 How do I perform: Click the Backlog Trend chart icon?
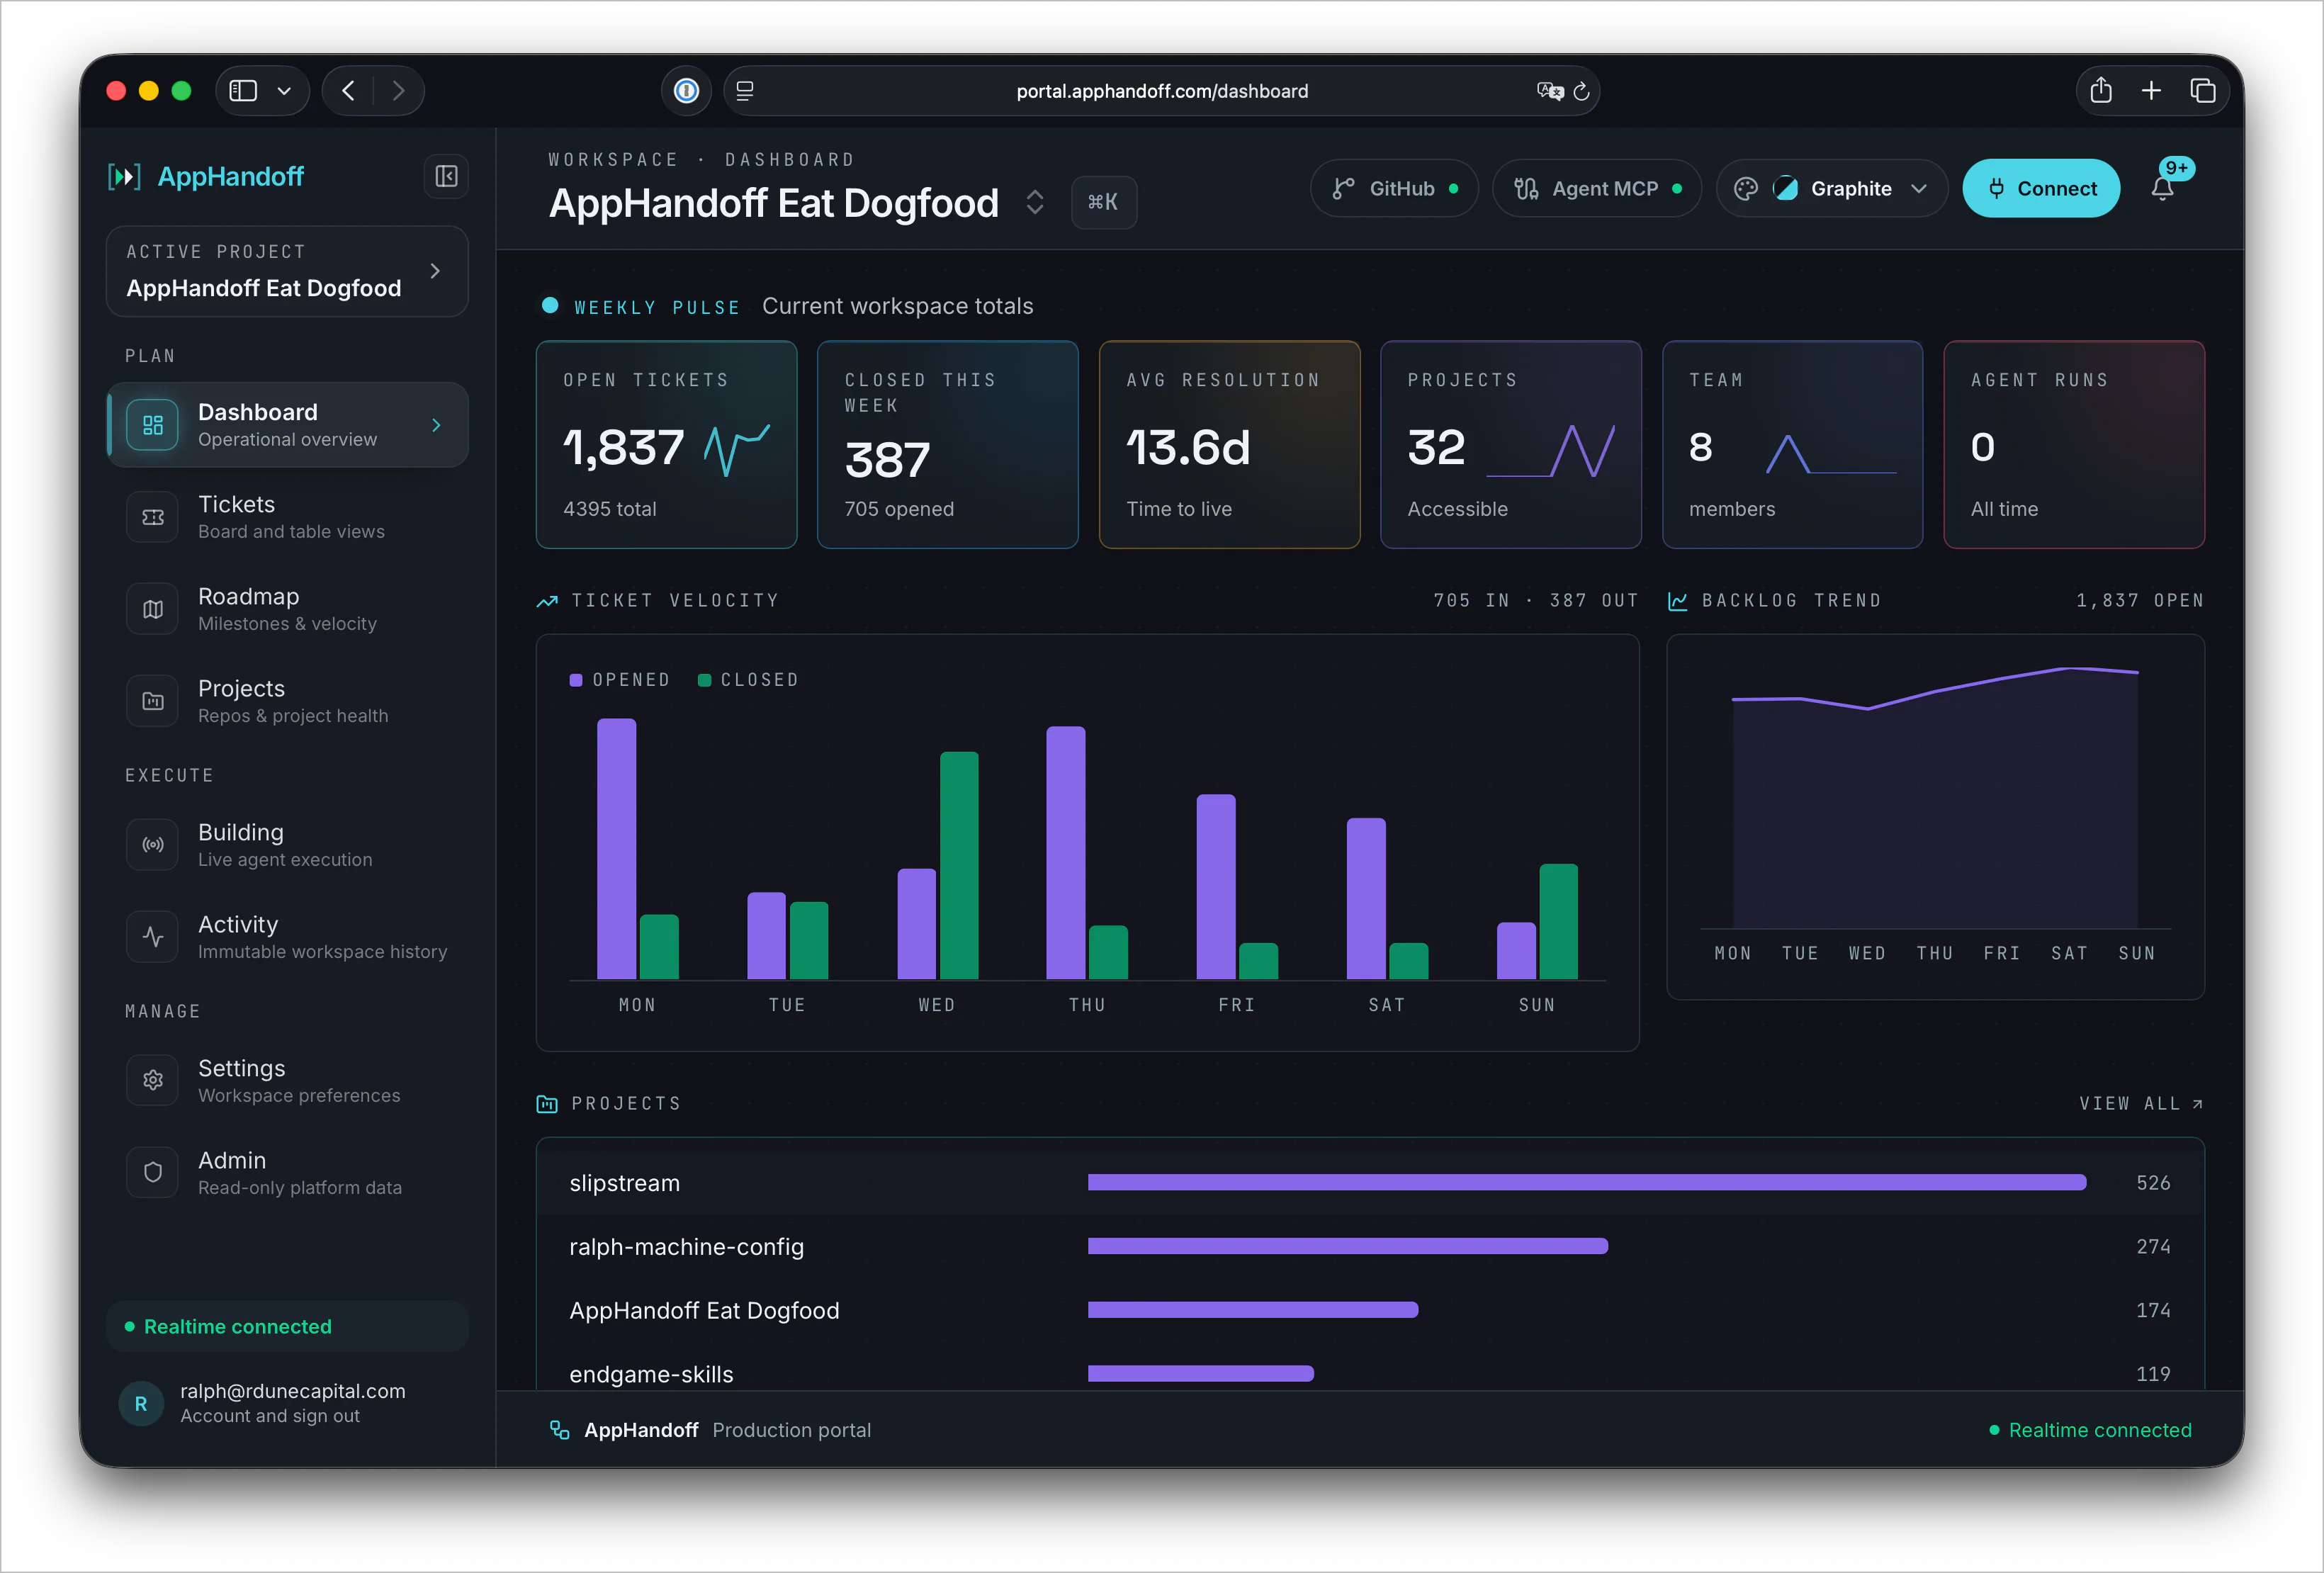(x=1678, y=601)
